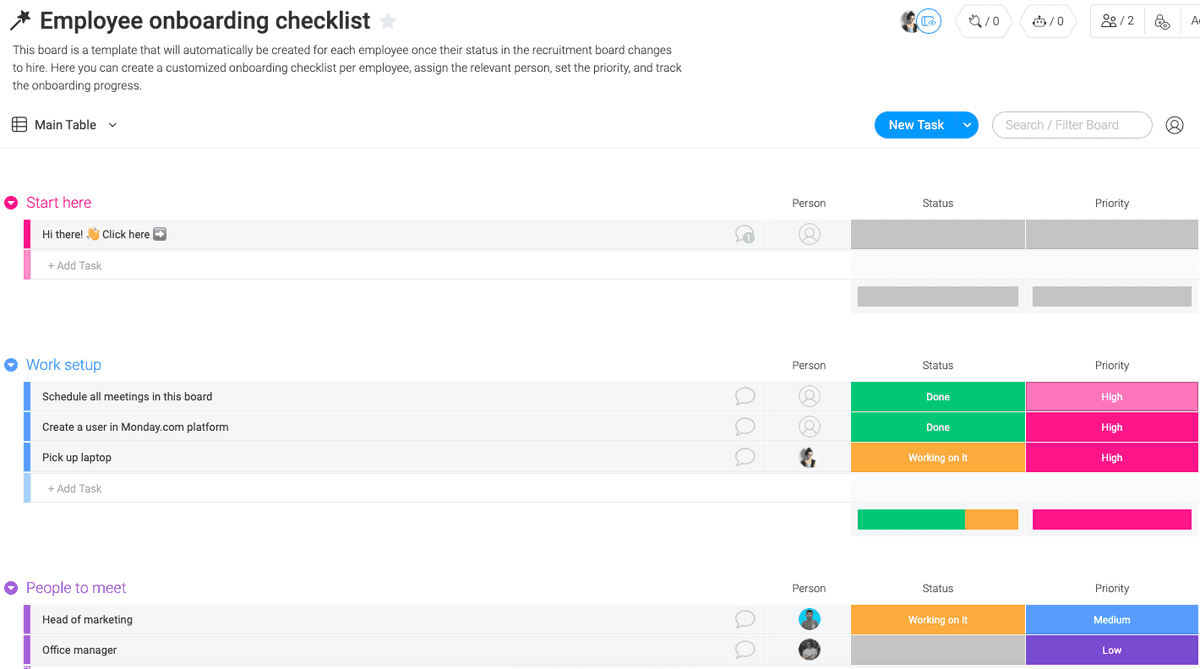Image resolution: width=1200 pixels, height=669 pixels.
Task: Open the New Task dropdown arrow
Action: pyautogui.click(x=966, y=124)
